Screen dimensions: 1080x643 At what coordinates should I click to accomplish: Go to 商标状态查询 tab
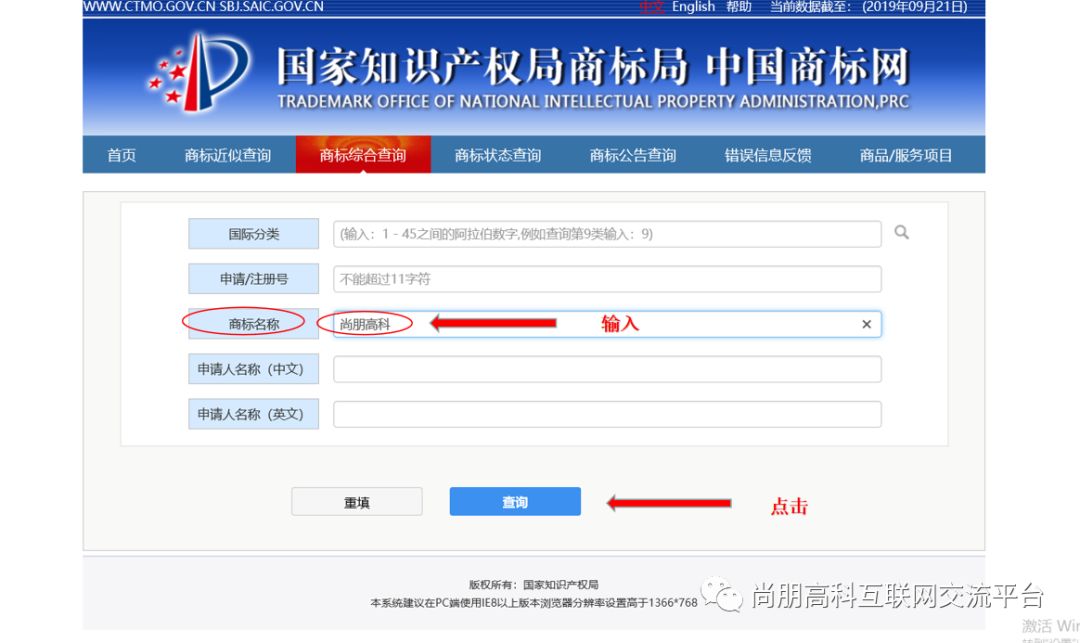(498, 155)
